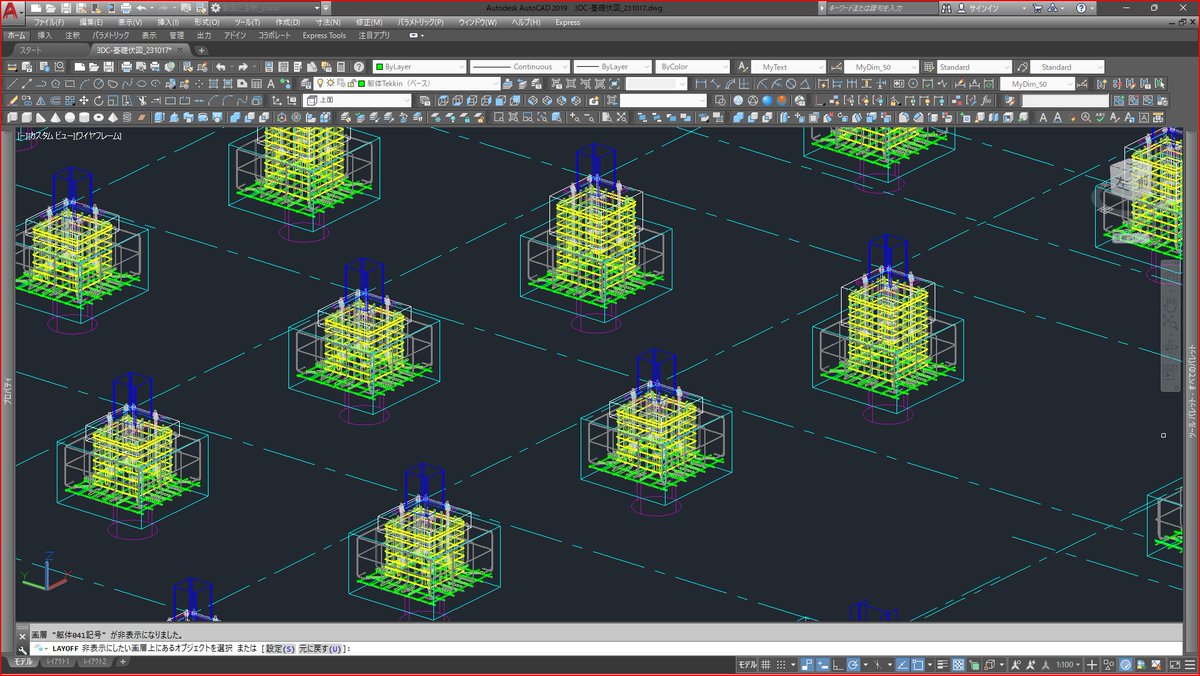
Task: Open the 躯体Tekkin layer dropdown
Action: tap(406, 84)
